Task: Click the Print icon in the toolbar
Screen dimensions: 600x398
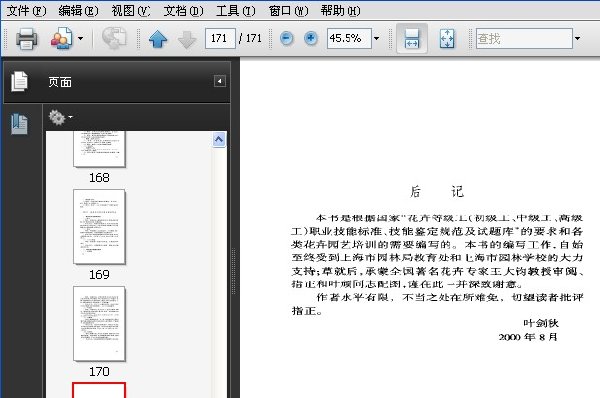Action: (x=26, y=39)
